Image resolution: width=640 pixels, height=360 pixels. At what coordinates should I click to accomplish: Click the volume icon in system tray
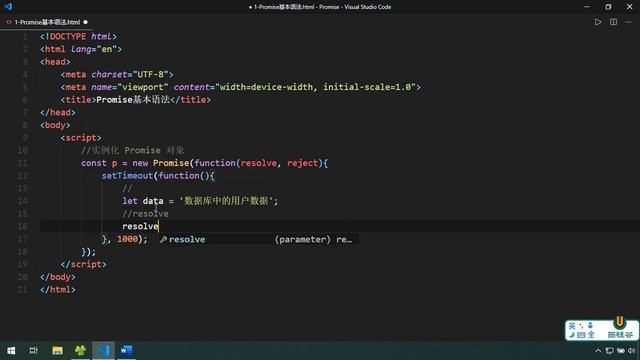[x=632, y=351]
